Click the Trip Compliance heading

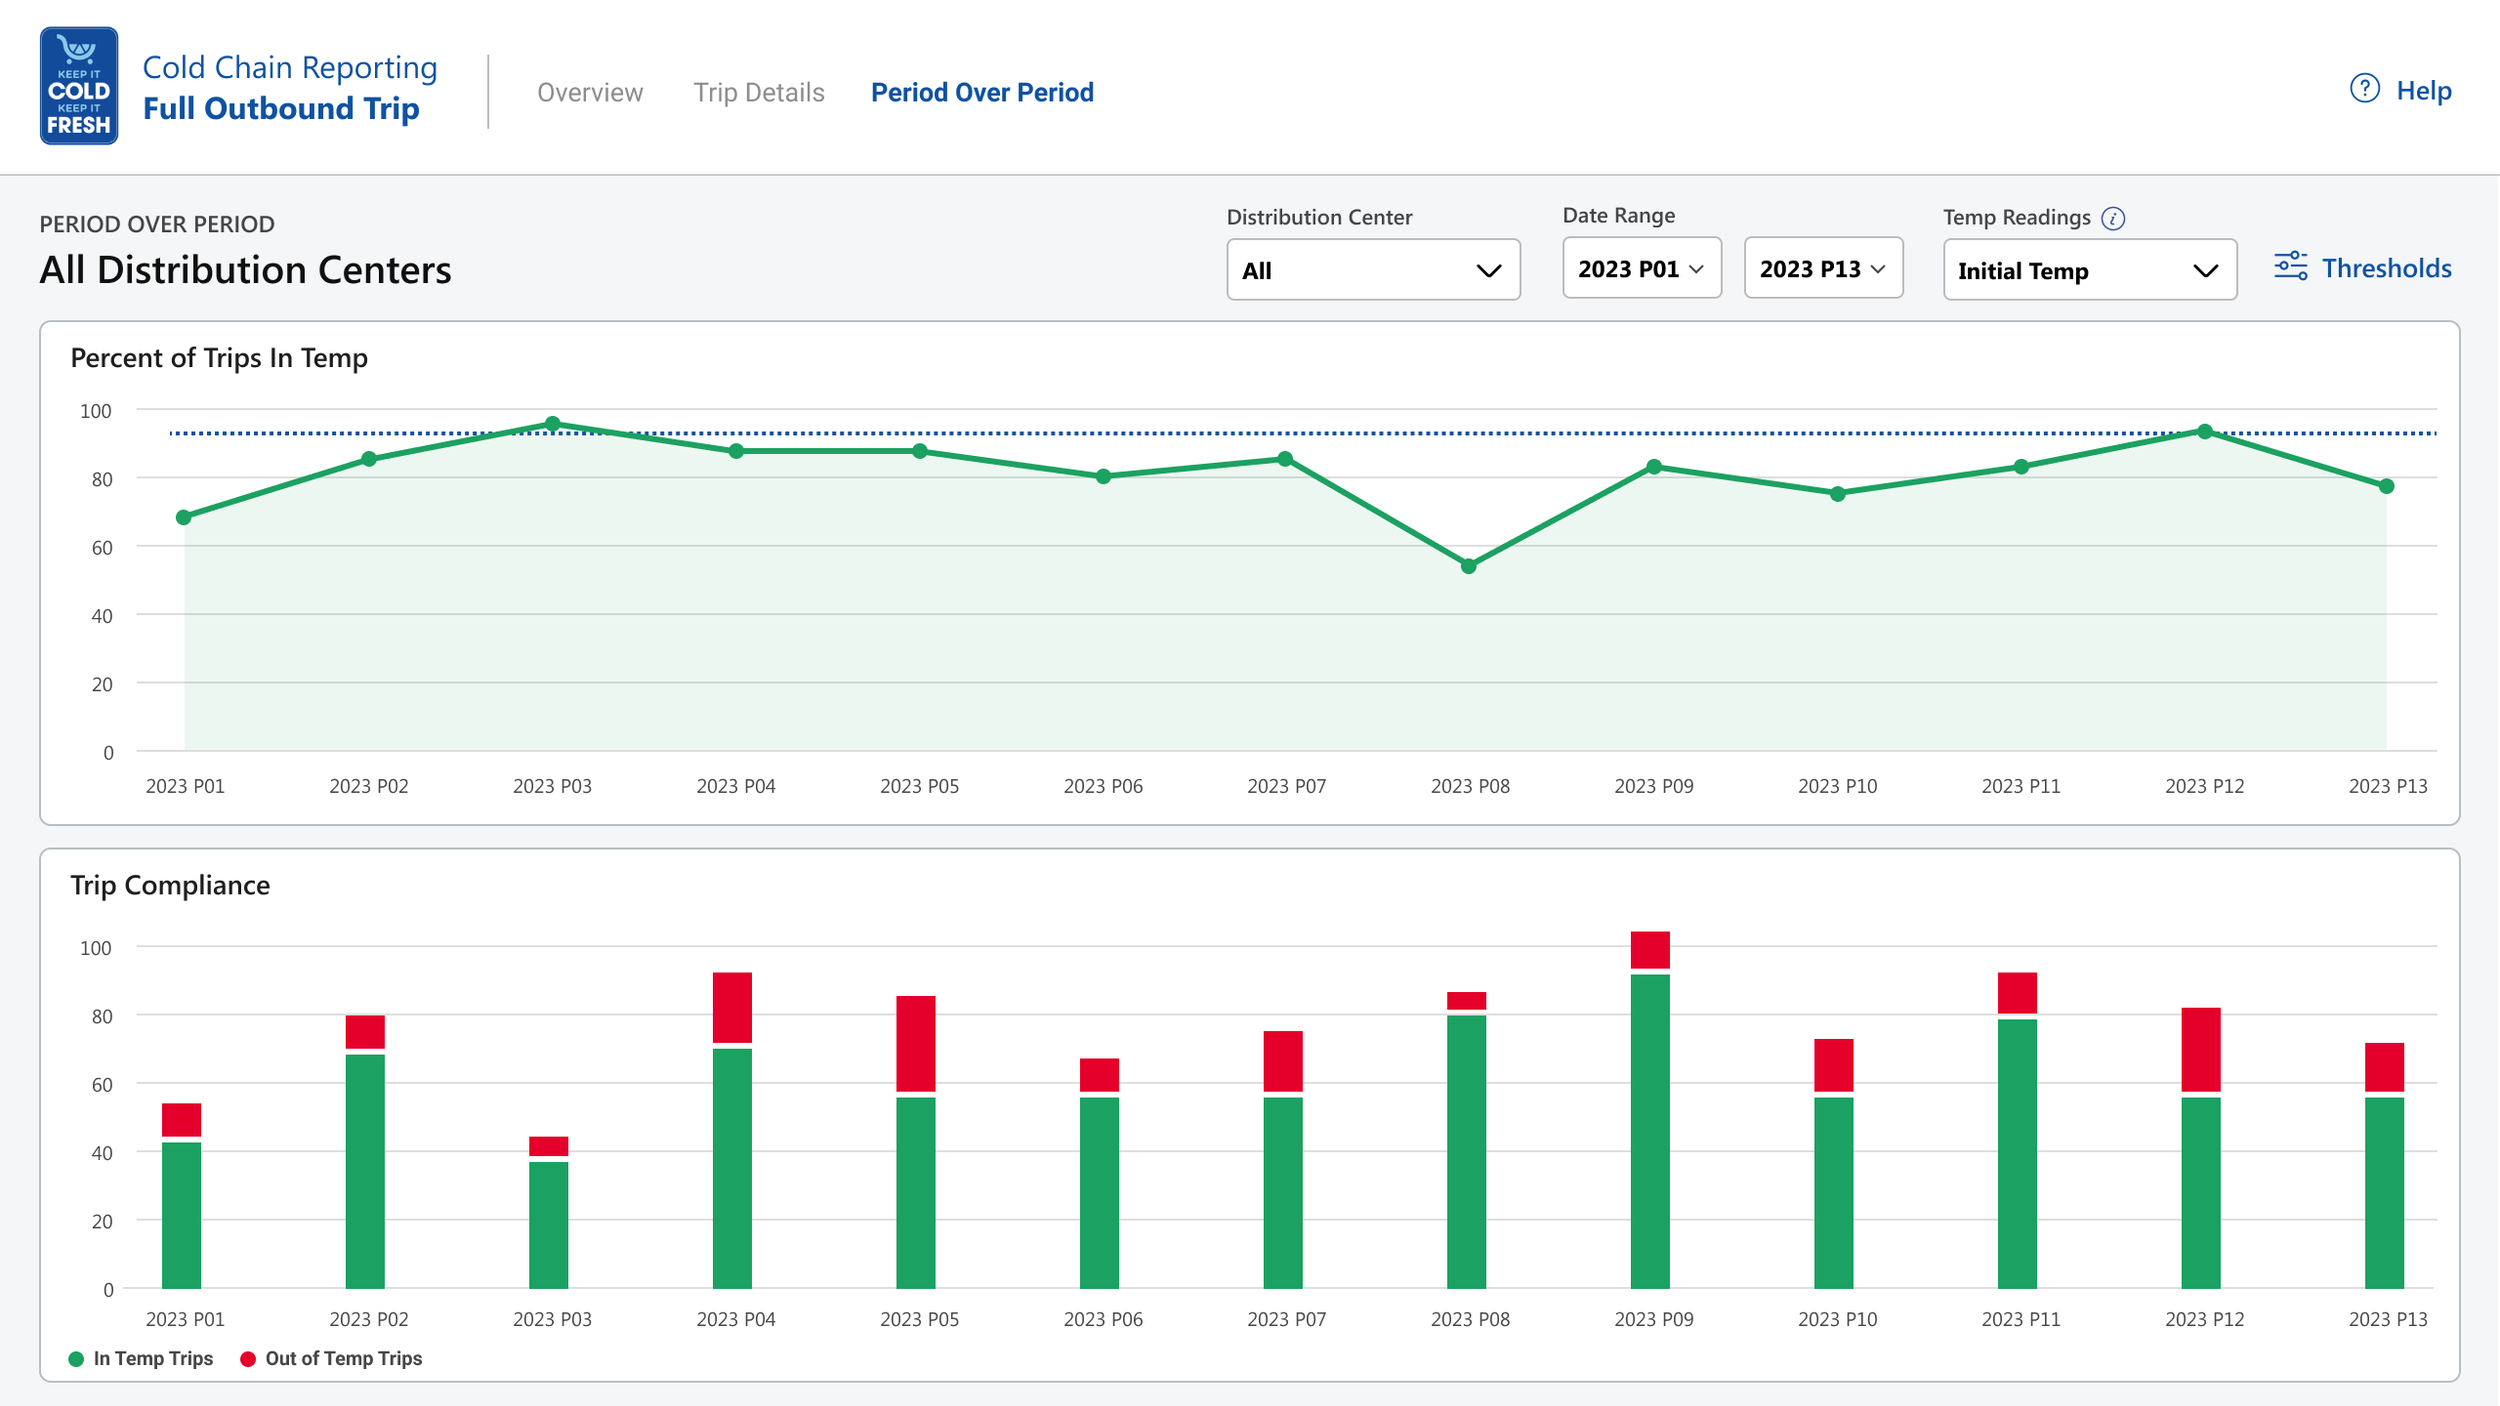(x=170, y=885)
